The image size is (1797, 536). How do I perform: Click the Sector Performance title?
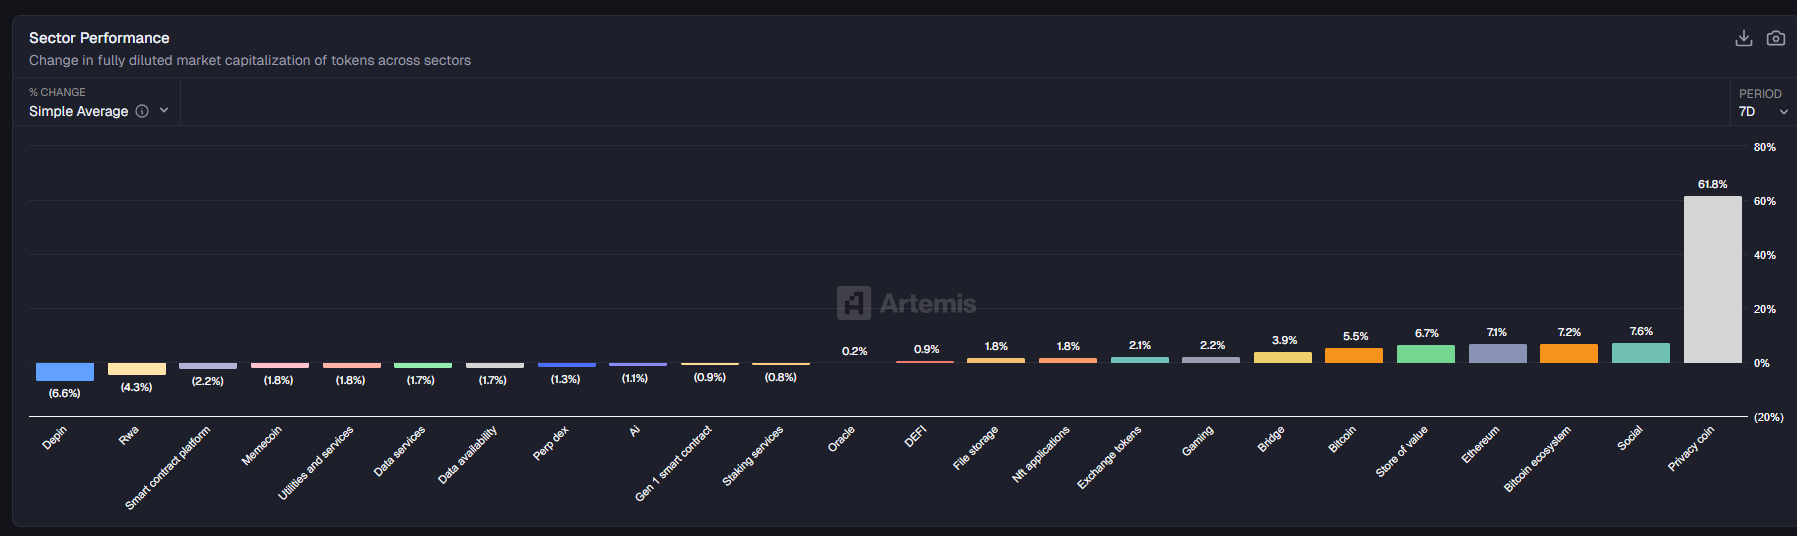[x=99, y=38]
